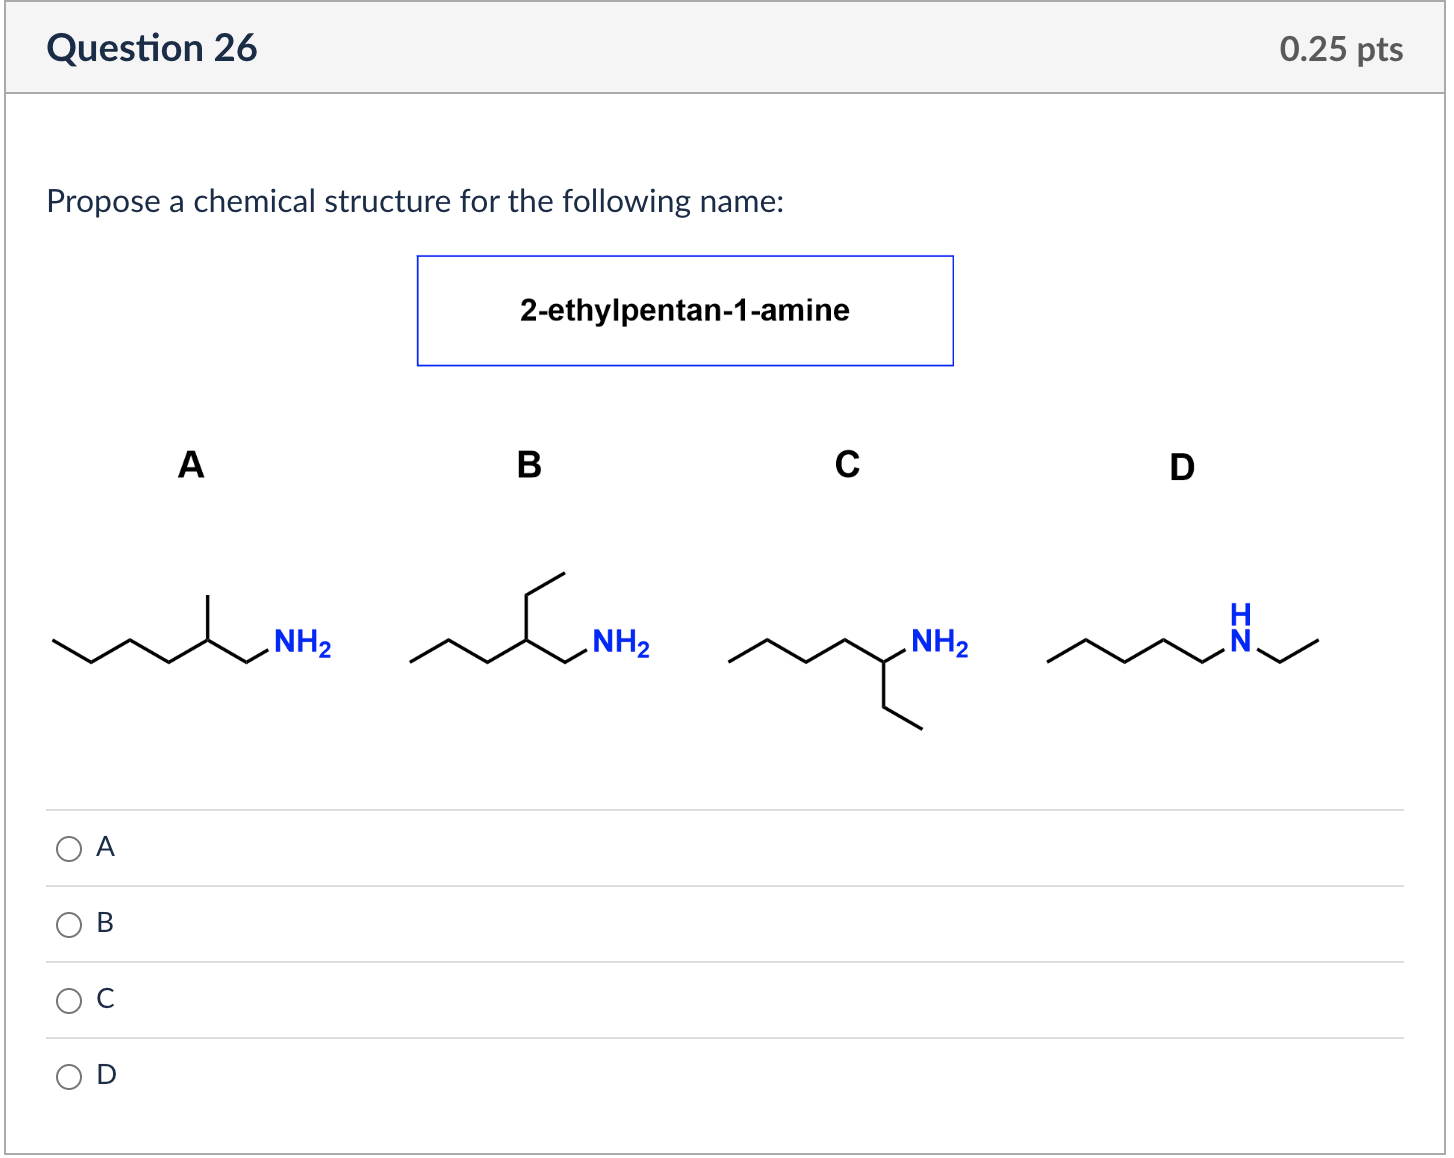Click the Question 26 header
1454x1158 pixels.
(x=152, y=47)
